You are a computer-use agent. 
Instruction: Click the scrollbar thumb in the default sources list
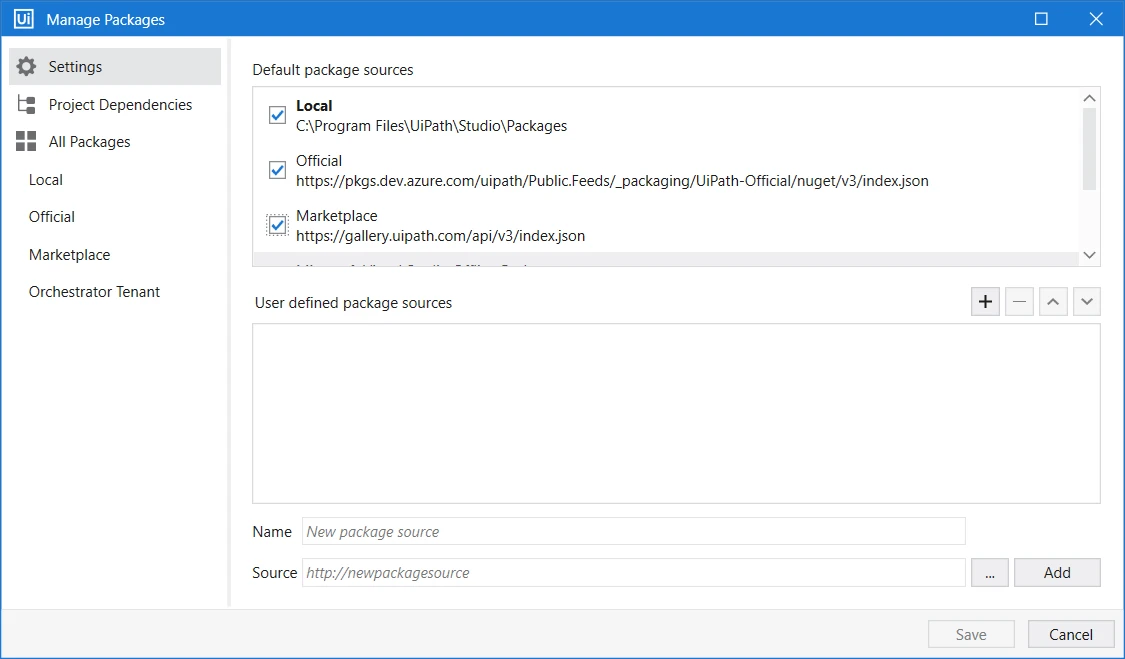1089,149
